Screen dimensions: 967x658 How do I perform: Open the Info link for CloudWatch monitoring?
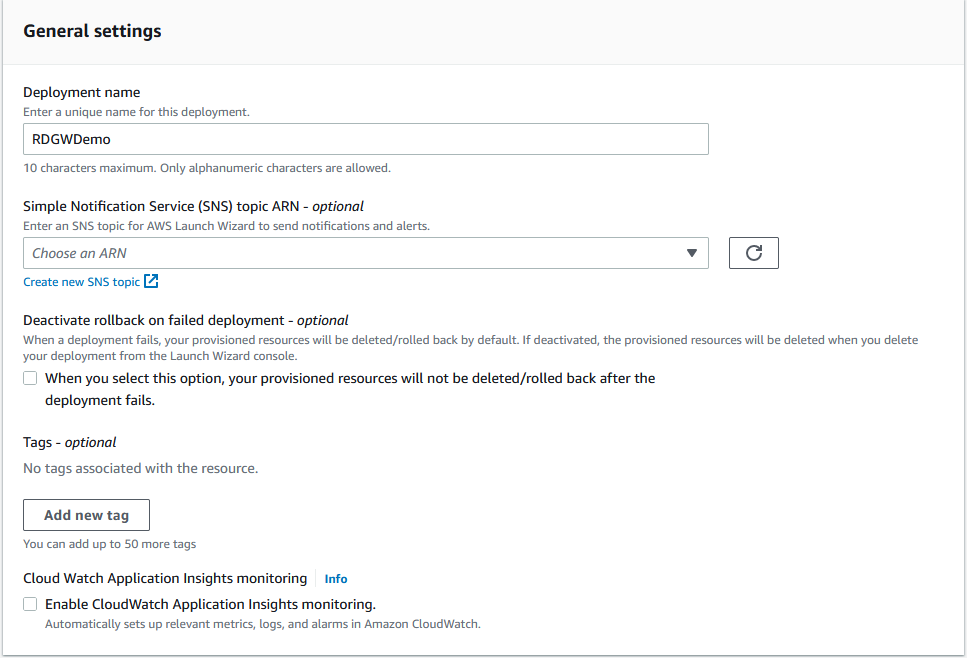[336, 579]
